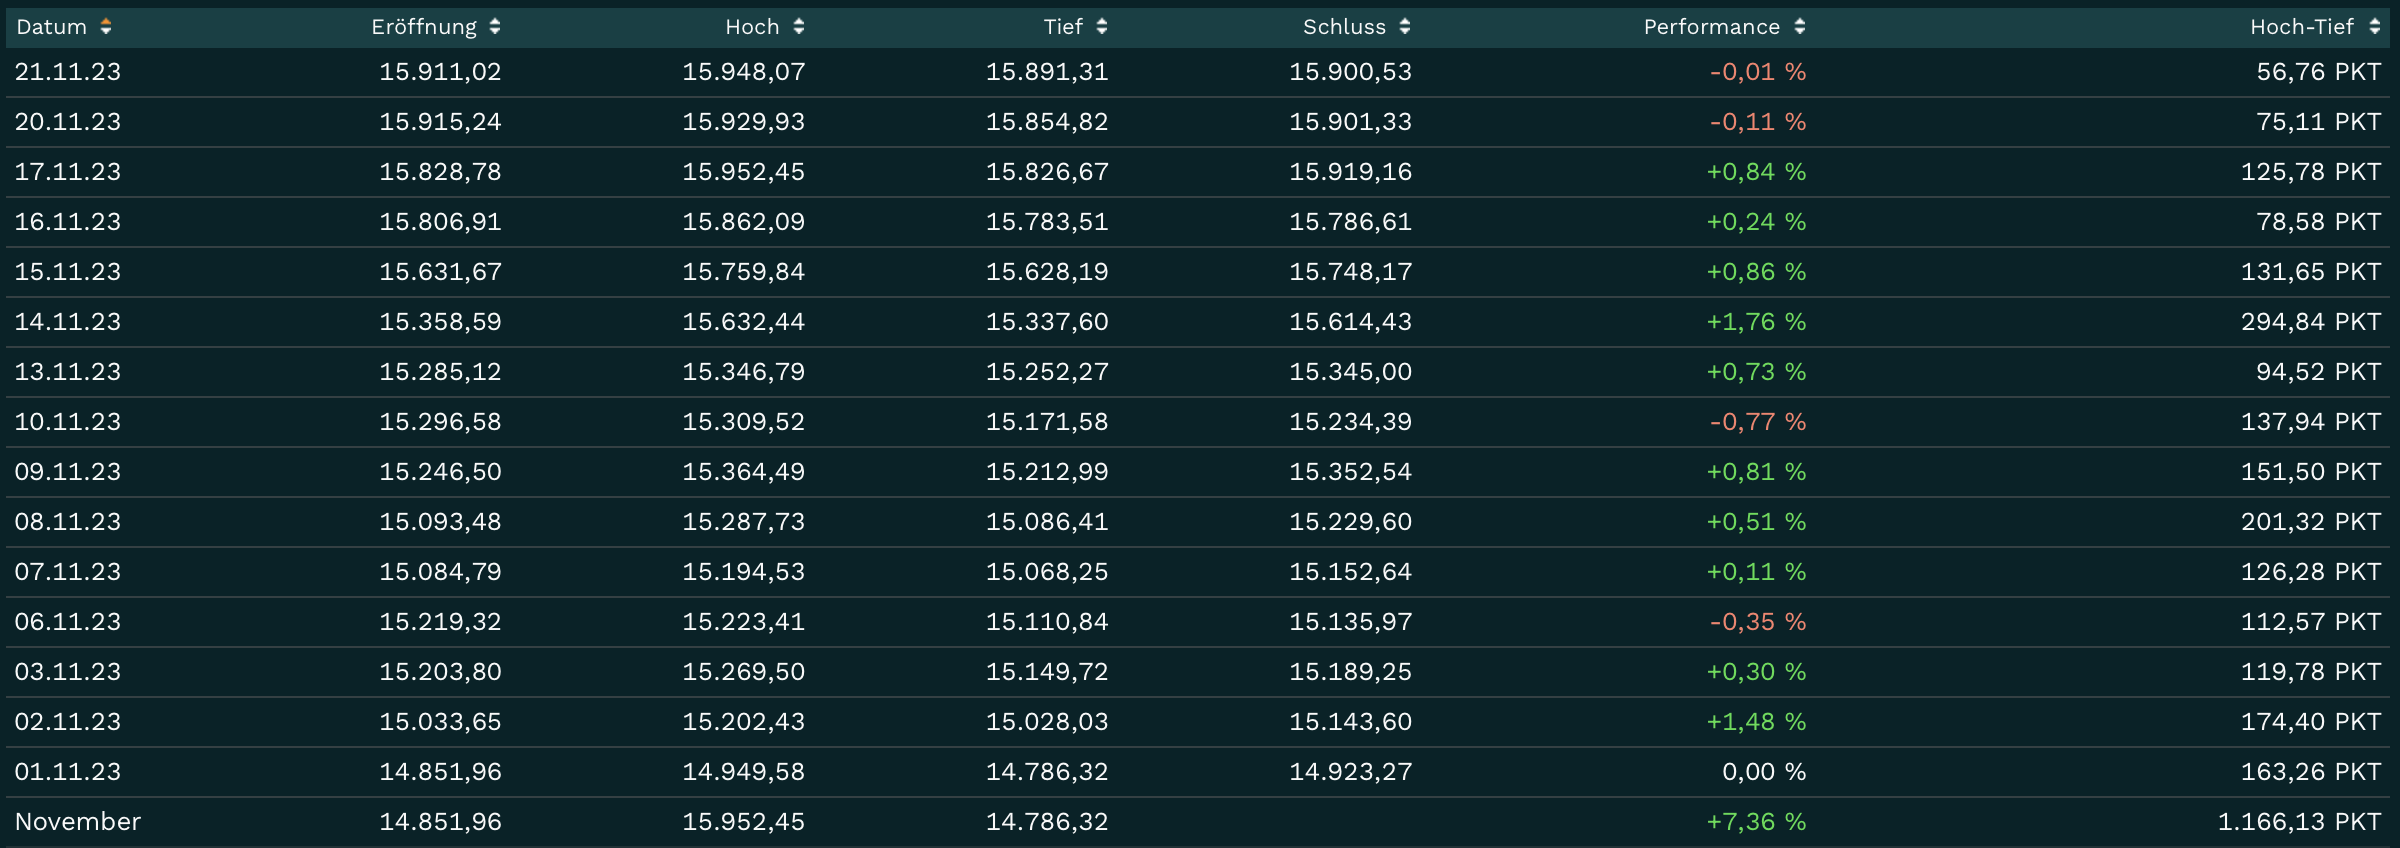Click sort arrows next to Tief

click(1102, 27)
